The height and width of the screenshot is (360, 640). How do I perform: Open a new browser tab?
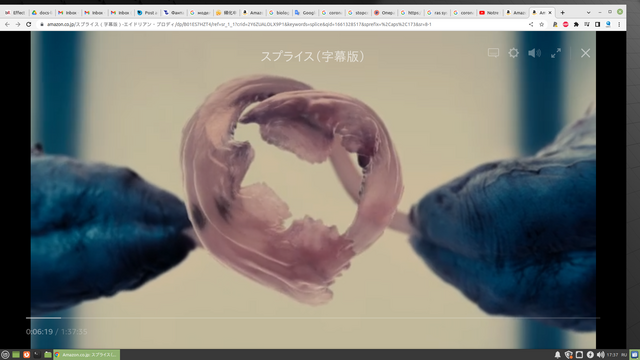click(562, 13)
